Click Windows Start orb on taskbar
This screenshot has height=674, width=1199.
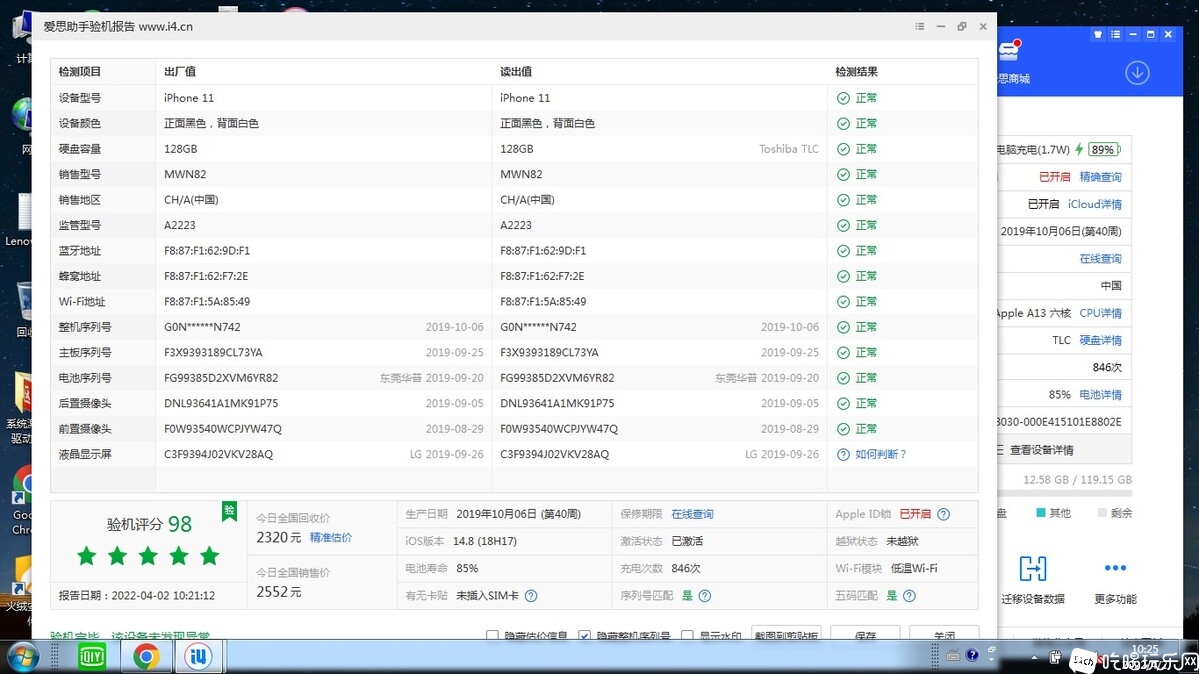(22, 656)
